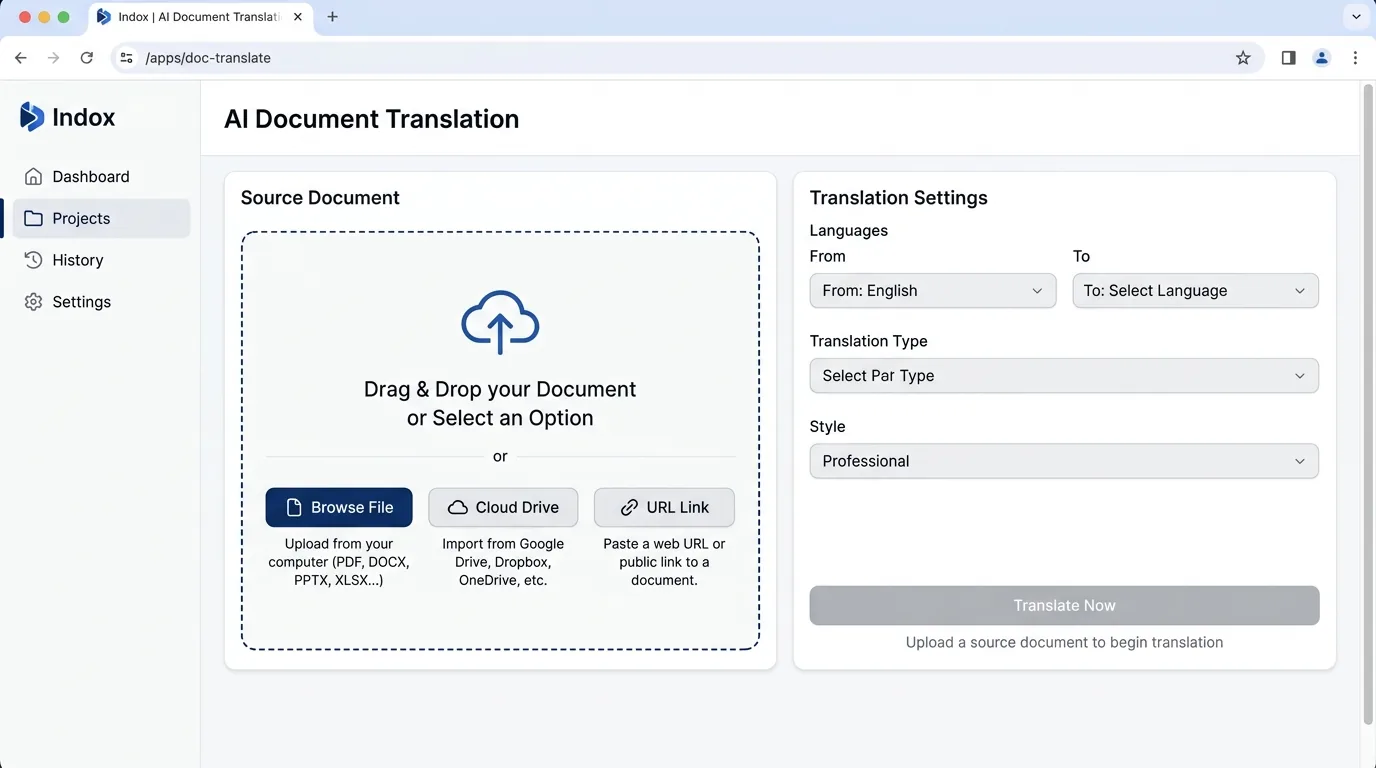Click the Import from Google Drive description
Viewport: 1376px width, 768px height.
coord(503,562)
